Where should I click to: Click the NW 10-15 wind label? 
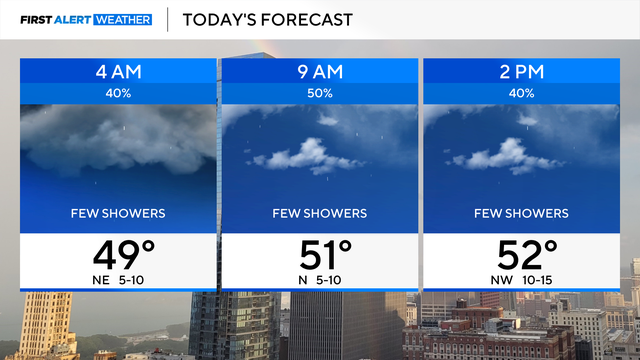click(521, 280)
